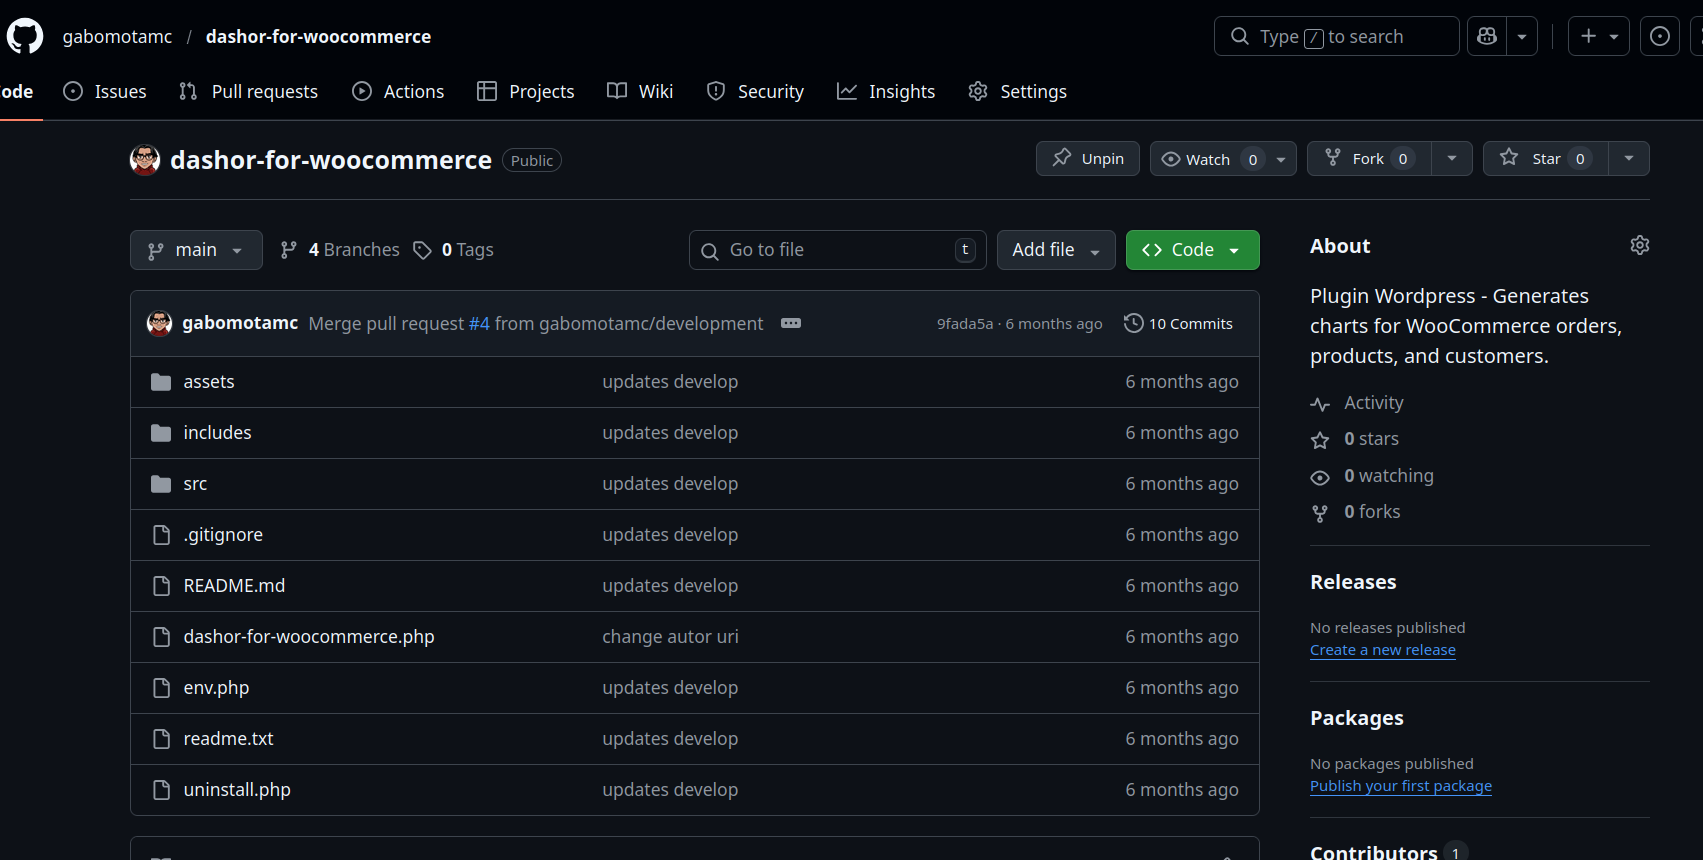Click the GitHub logo icon

[25, 36]
